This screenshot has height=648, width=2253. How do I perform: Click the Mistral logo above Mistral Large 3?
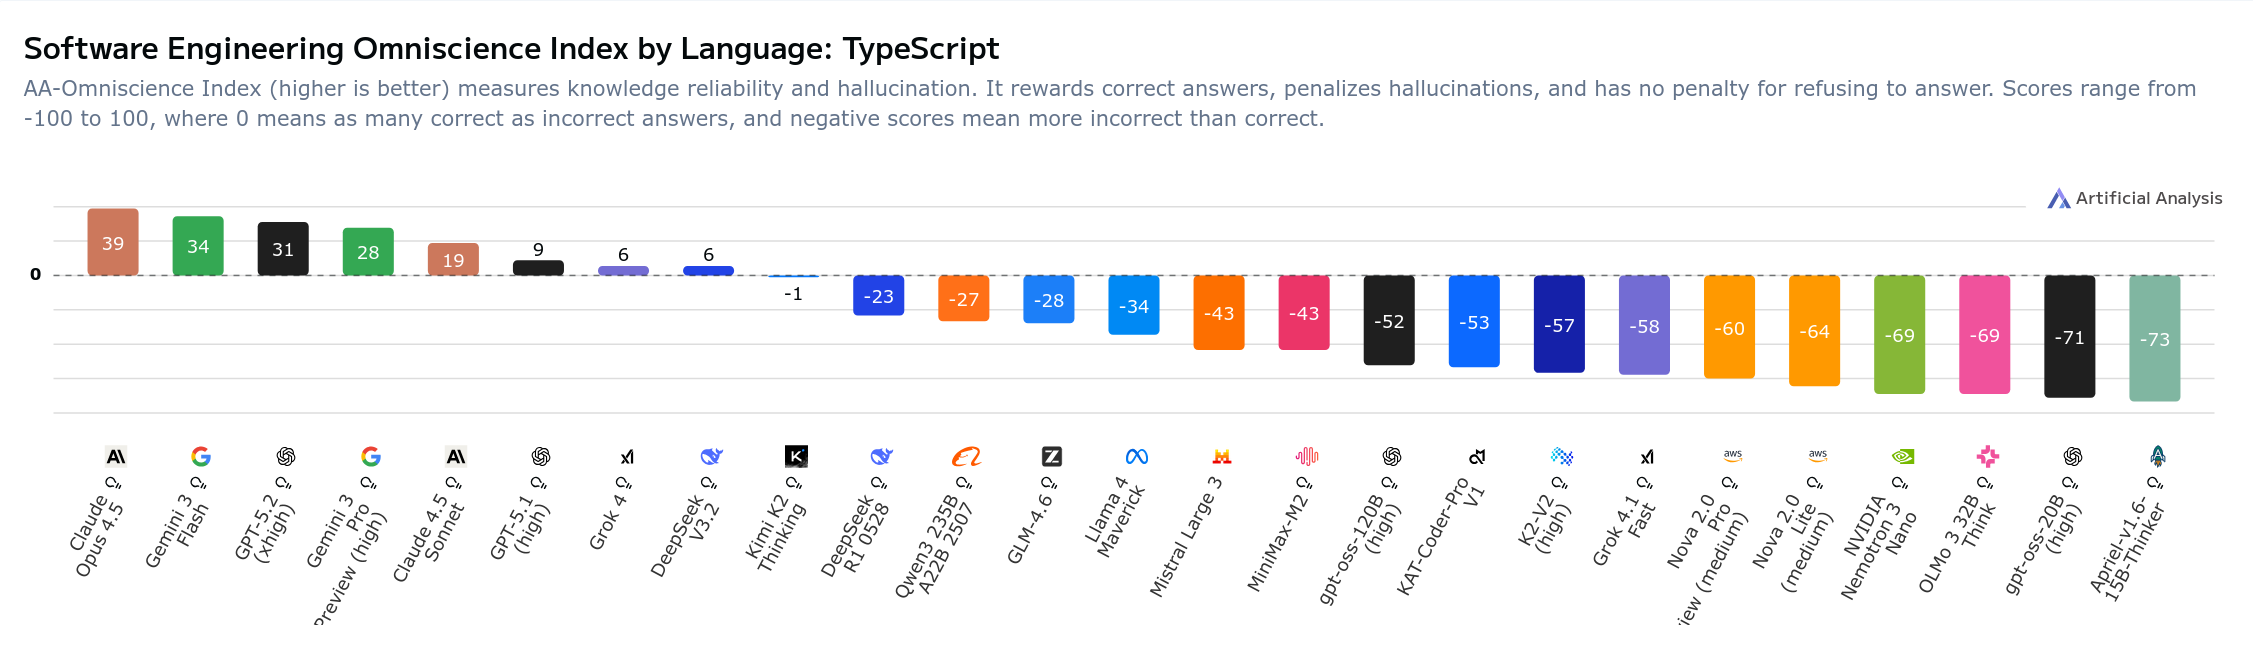[x=1221, y=457]
